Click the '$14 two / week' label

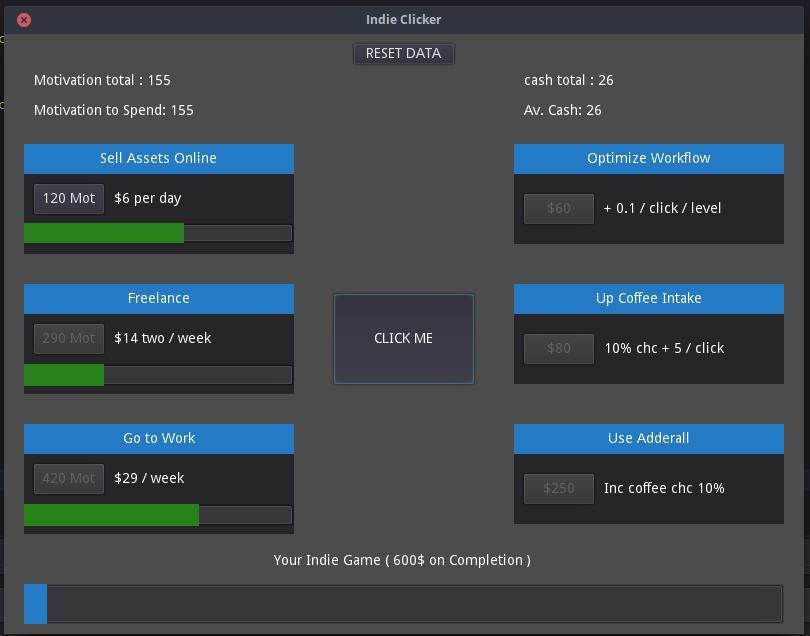[163, 338]
